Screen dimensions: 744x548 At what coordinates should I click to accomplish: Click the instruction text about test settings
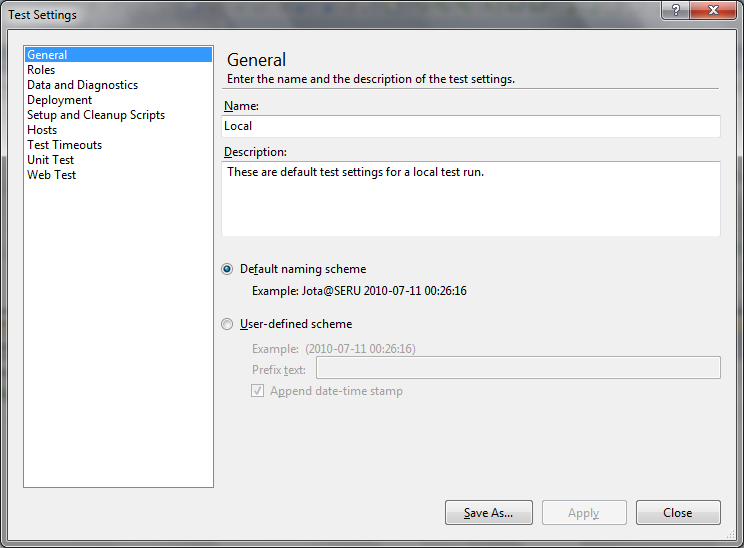(x=371, y=79)
